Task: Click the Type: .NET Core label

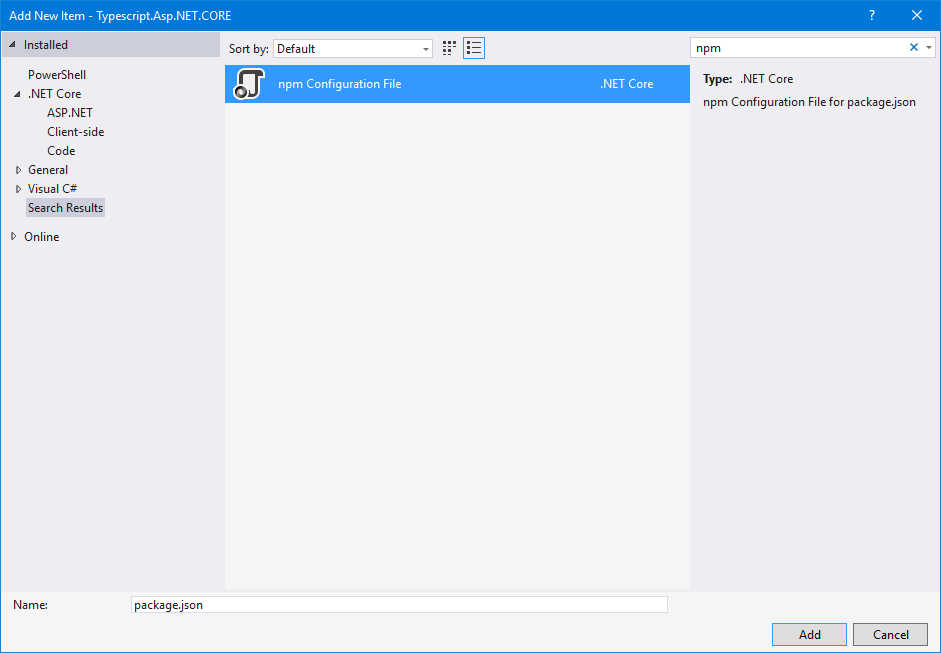Action: click(748, 79)
